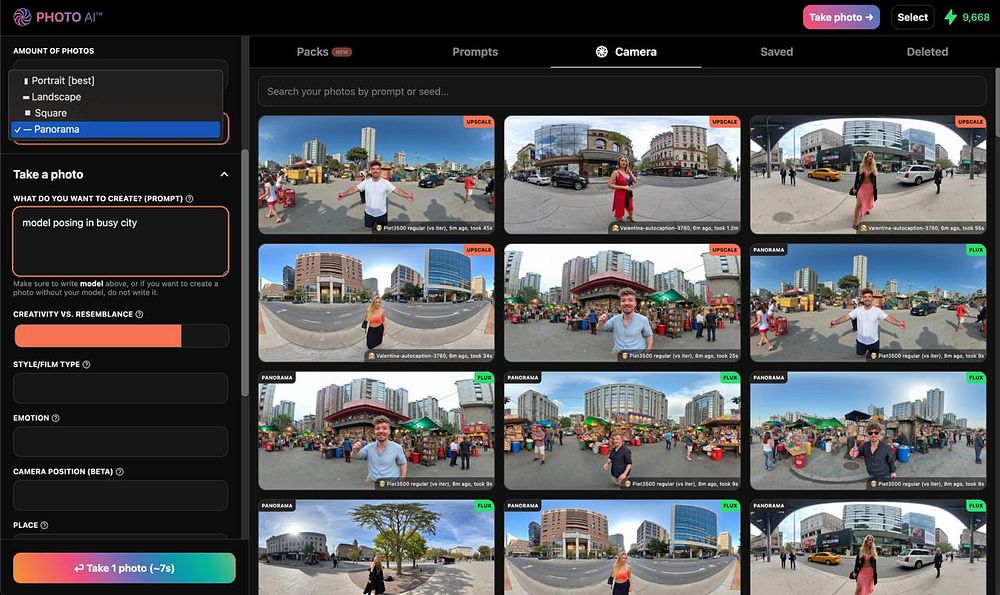
Task: Open the Emotion dropdown field
Action: click(121, 441)
